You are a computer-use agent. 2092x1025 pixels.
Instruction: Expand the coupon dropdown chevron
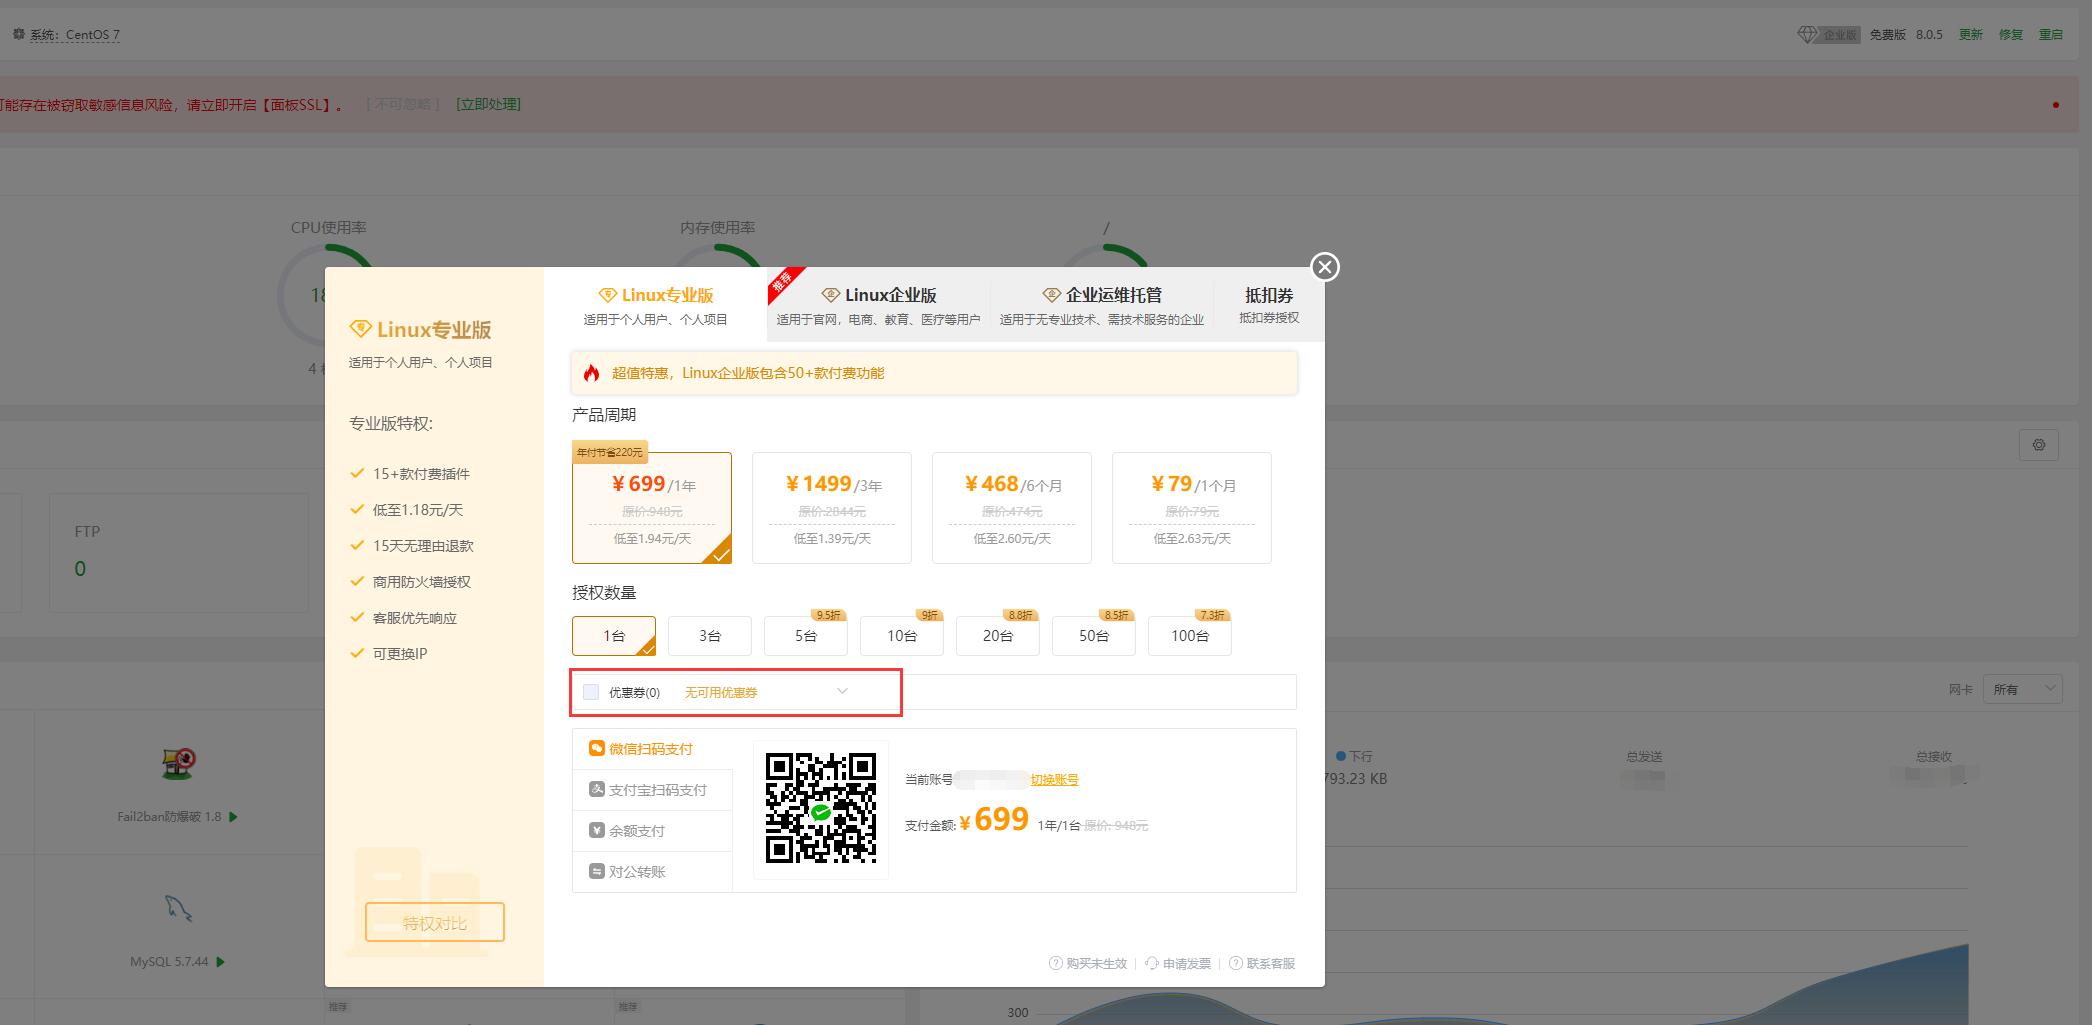[x=842, y=691]
